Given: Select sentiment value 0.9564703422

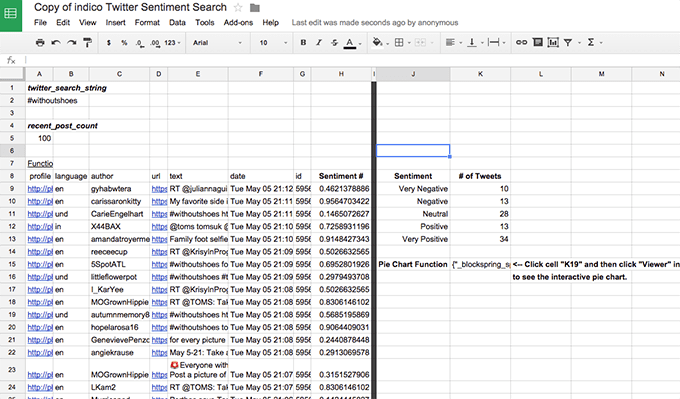Looking at the screenshot, I should 341,201.
